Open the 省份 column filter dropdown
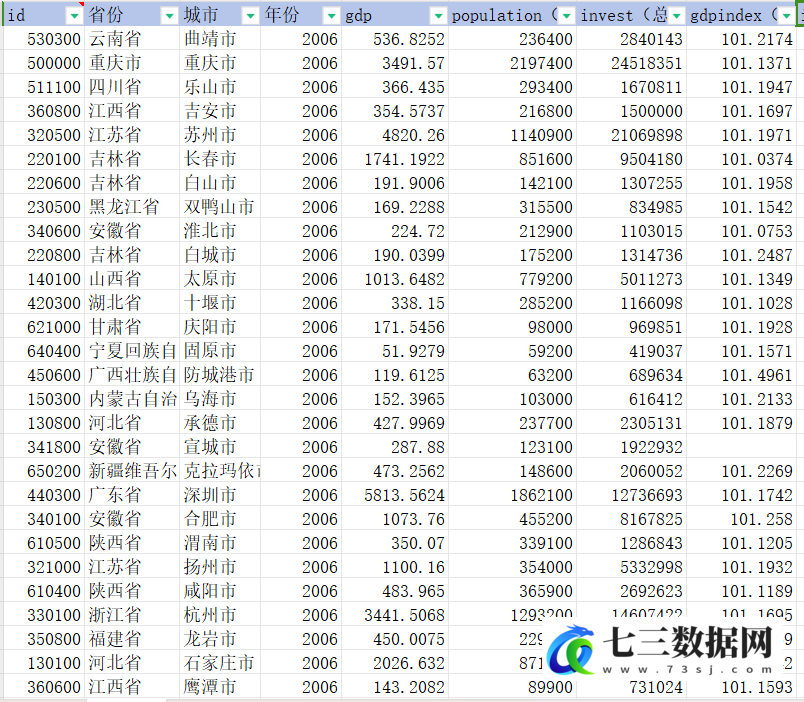804x702 pixels. (169, 16)
